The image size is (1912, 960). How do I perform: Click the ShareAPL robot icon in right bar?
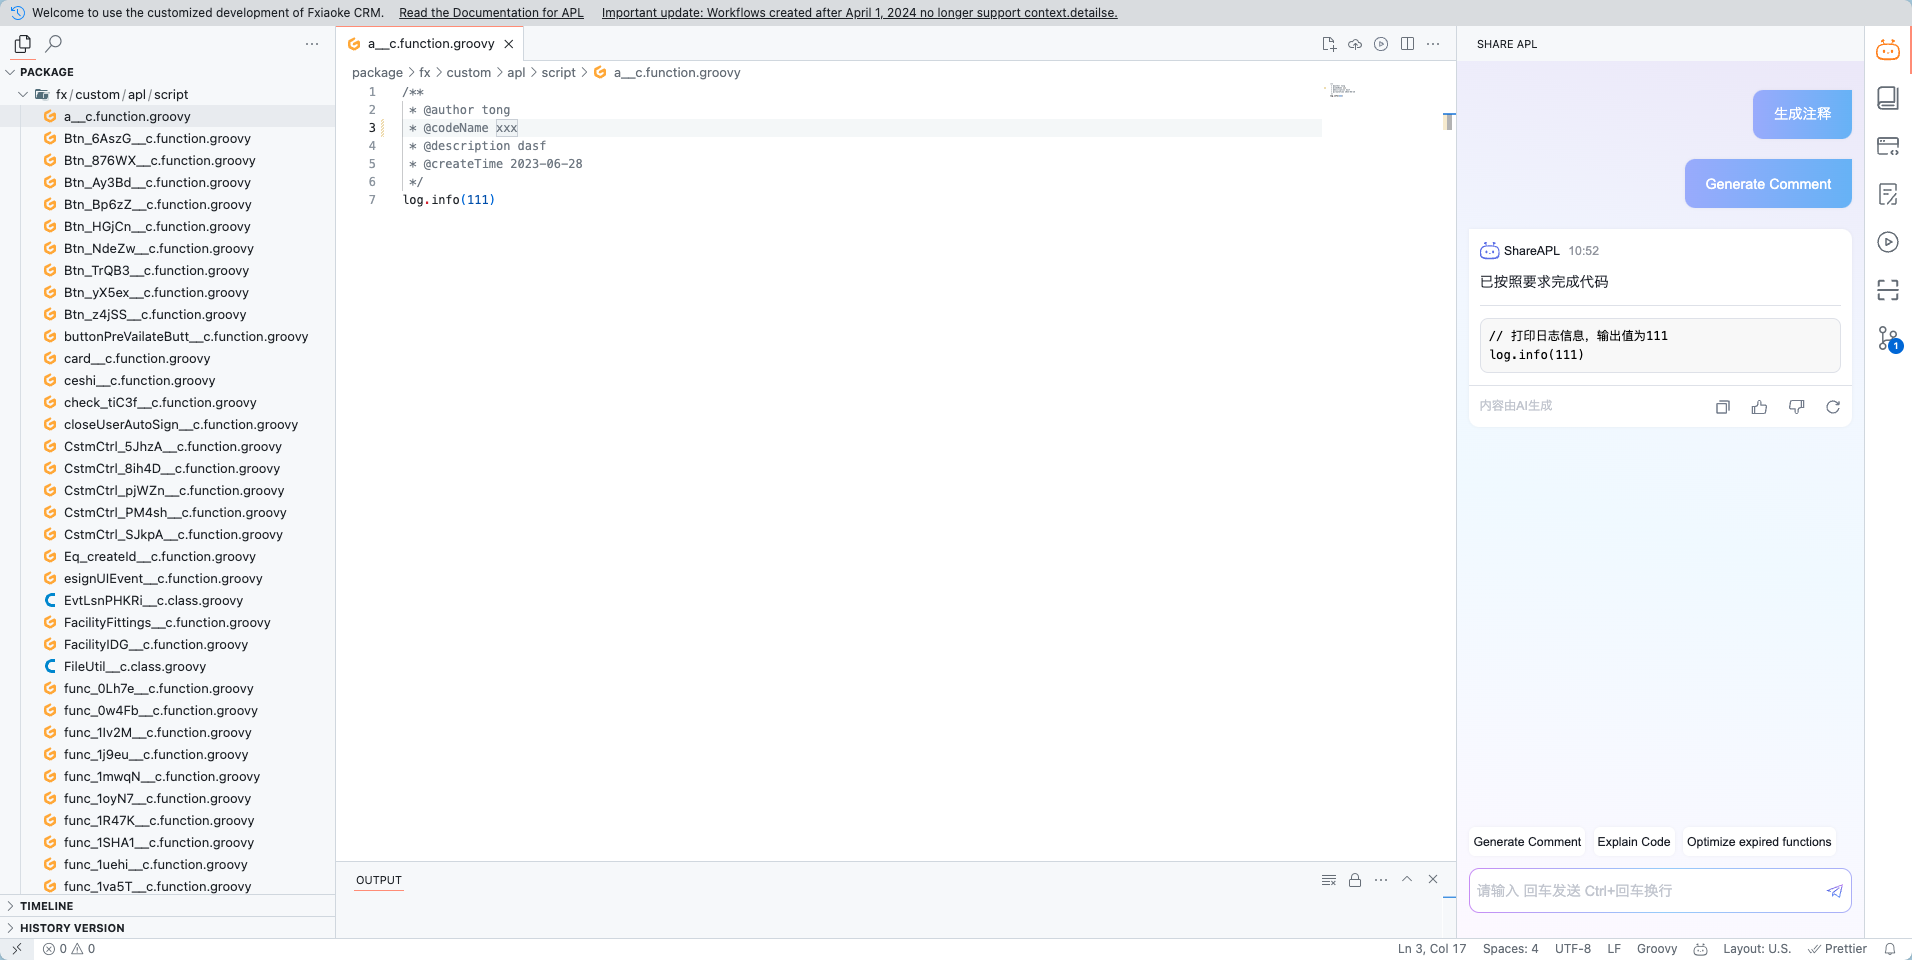(1887, 50)
